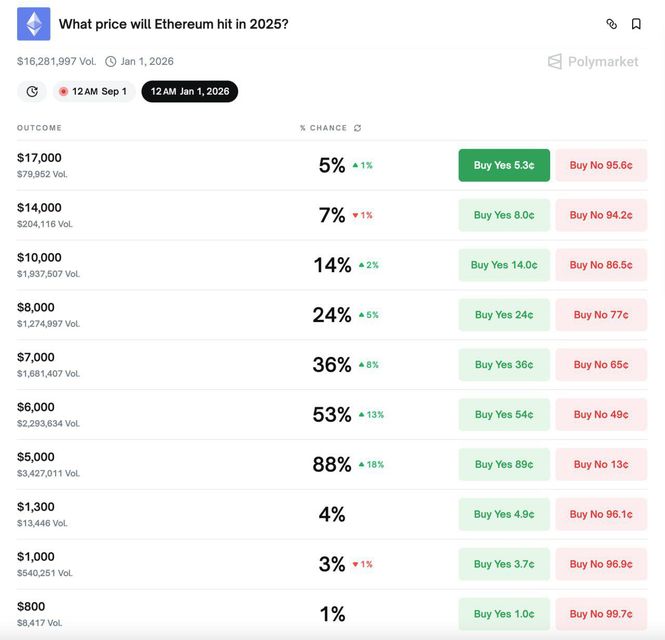Select the 12 AM Jan 1, 2026 tab
The height and width of the screenshot is (640, 665).
tap(189, 91)
